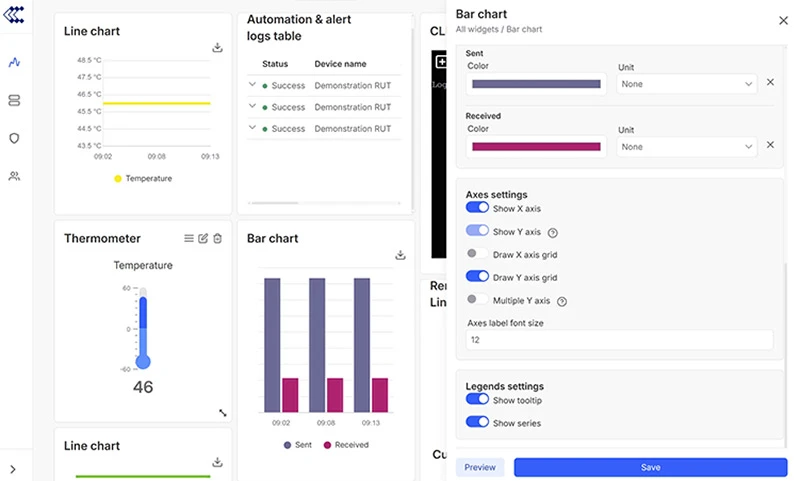The width and height of the screenshot is (800, 481).
Task: Open the Thermometer widget menu icon
Action: [189, 238]
